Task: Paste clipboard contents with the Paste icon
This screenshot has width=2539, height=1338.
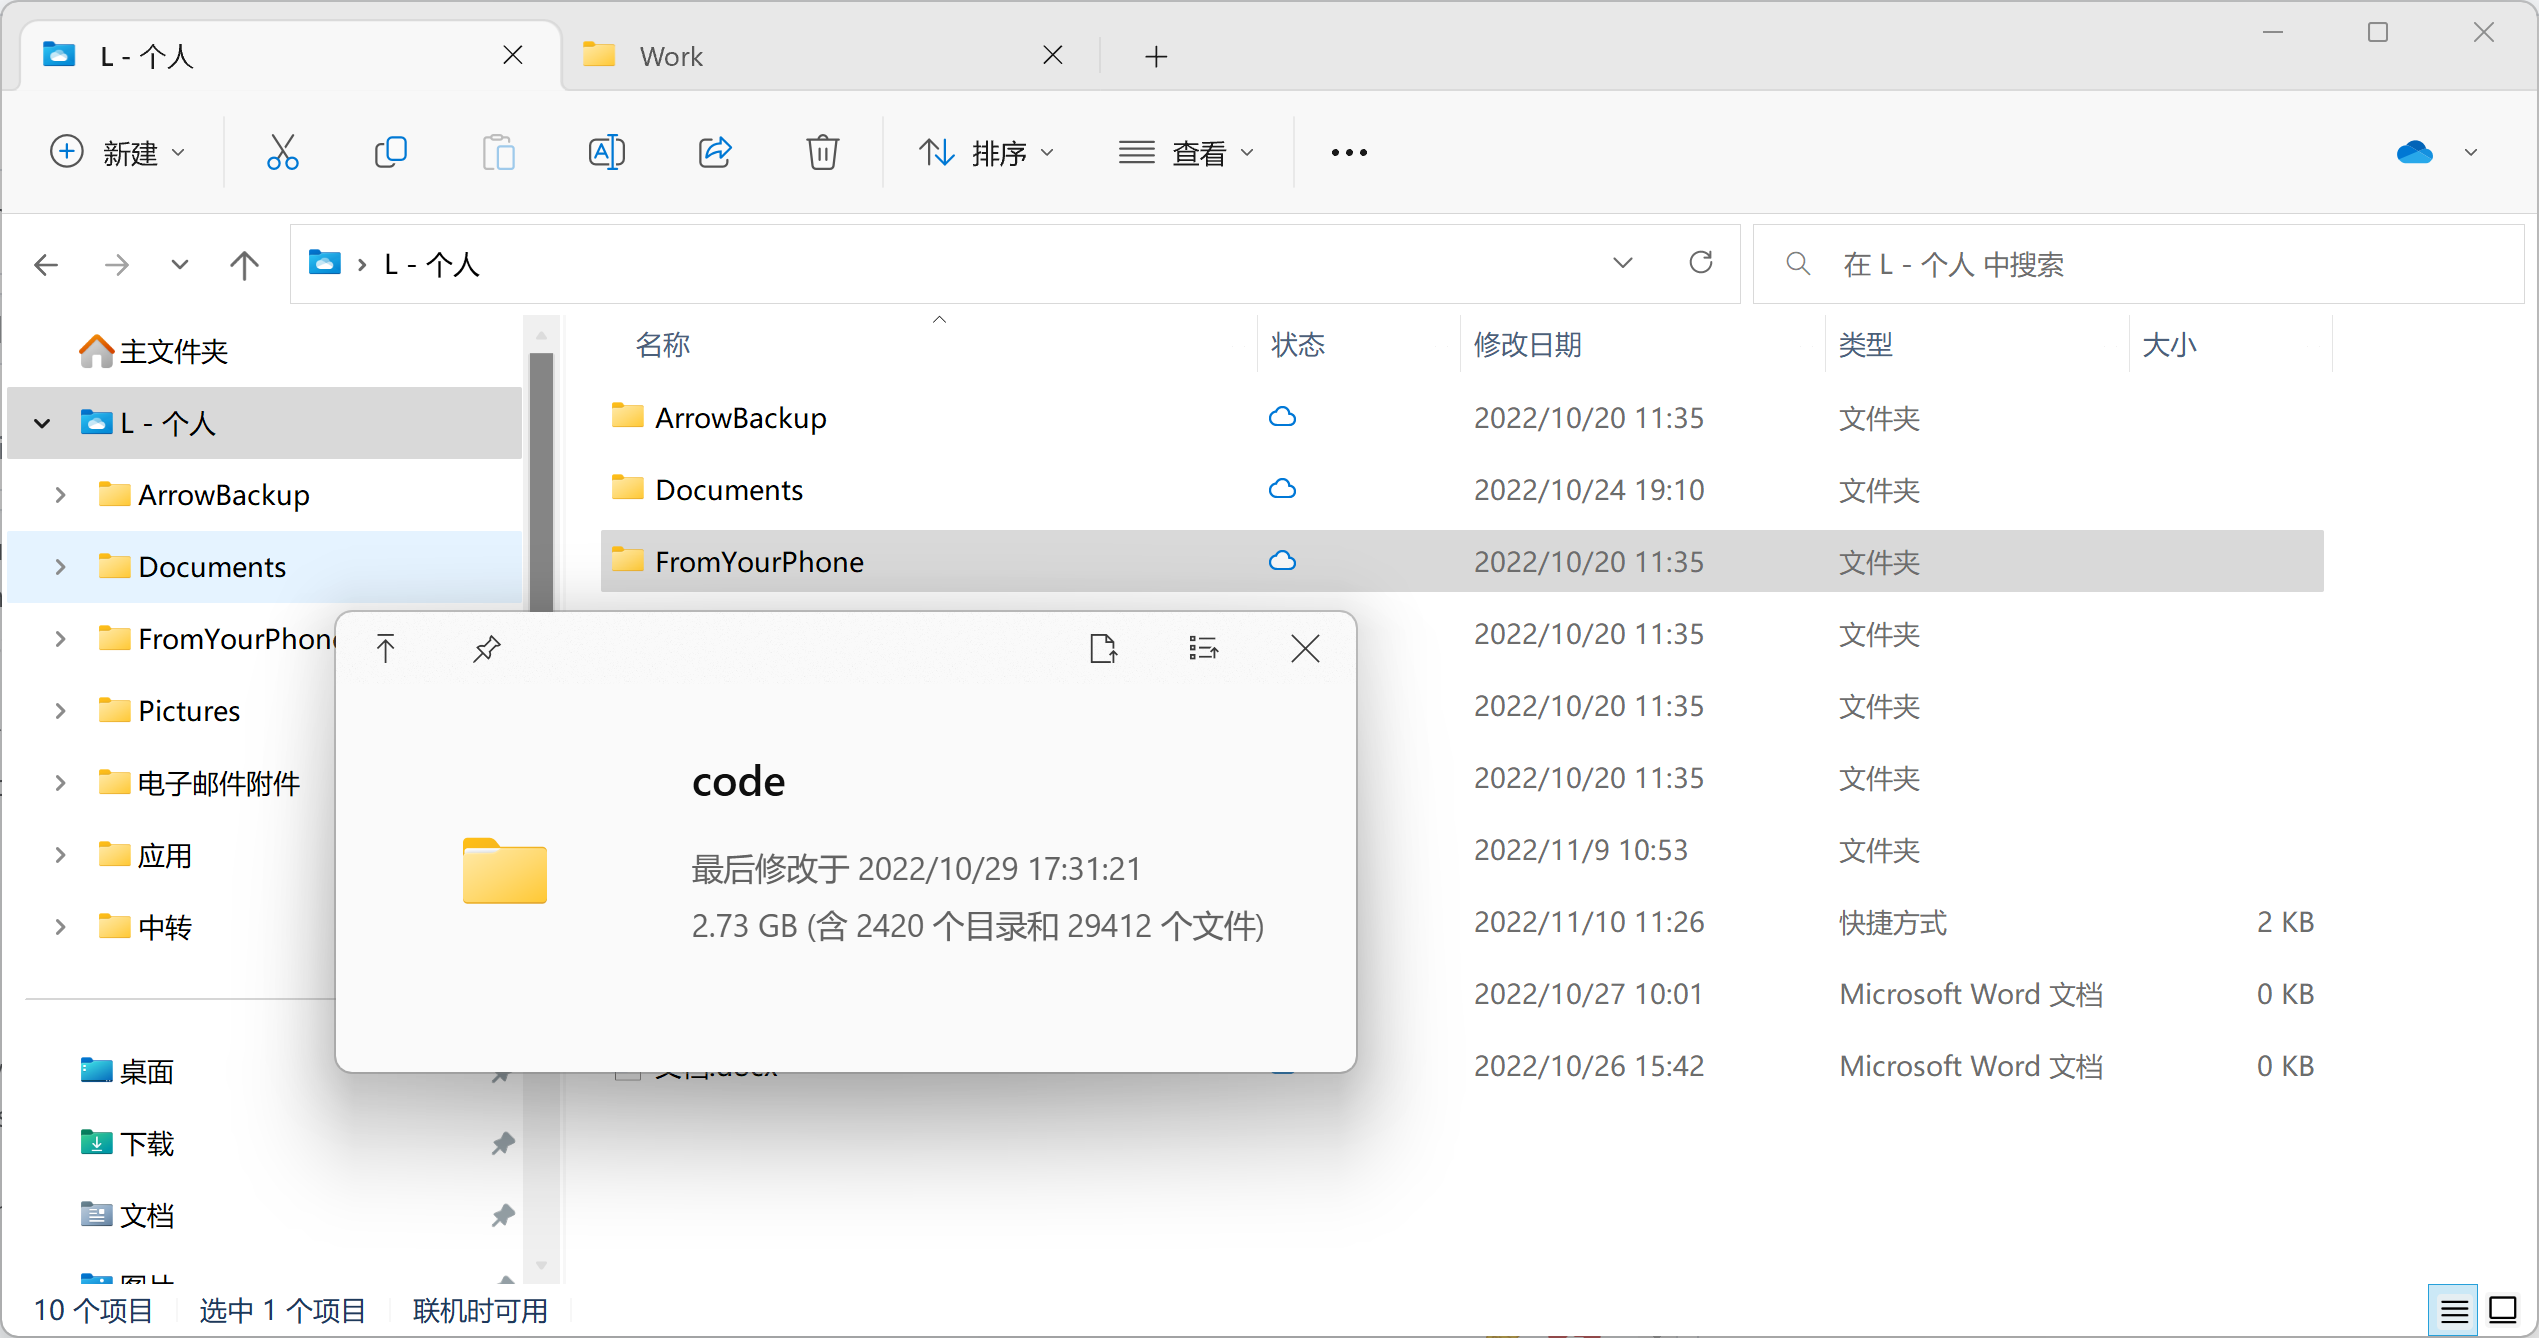Action: coord(499,152)
